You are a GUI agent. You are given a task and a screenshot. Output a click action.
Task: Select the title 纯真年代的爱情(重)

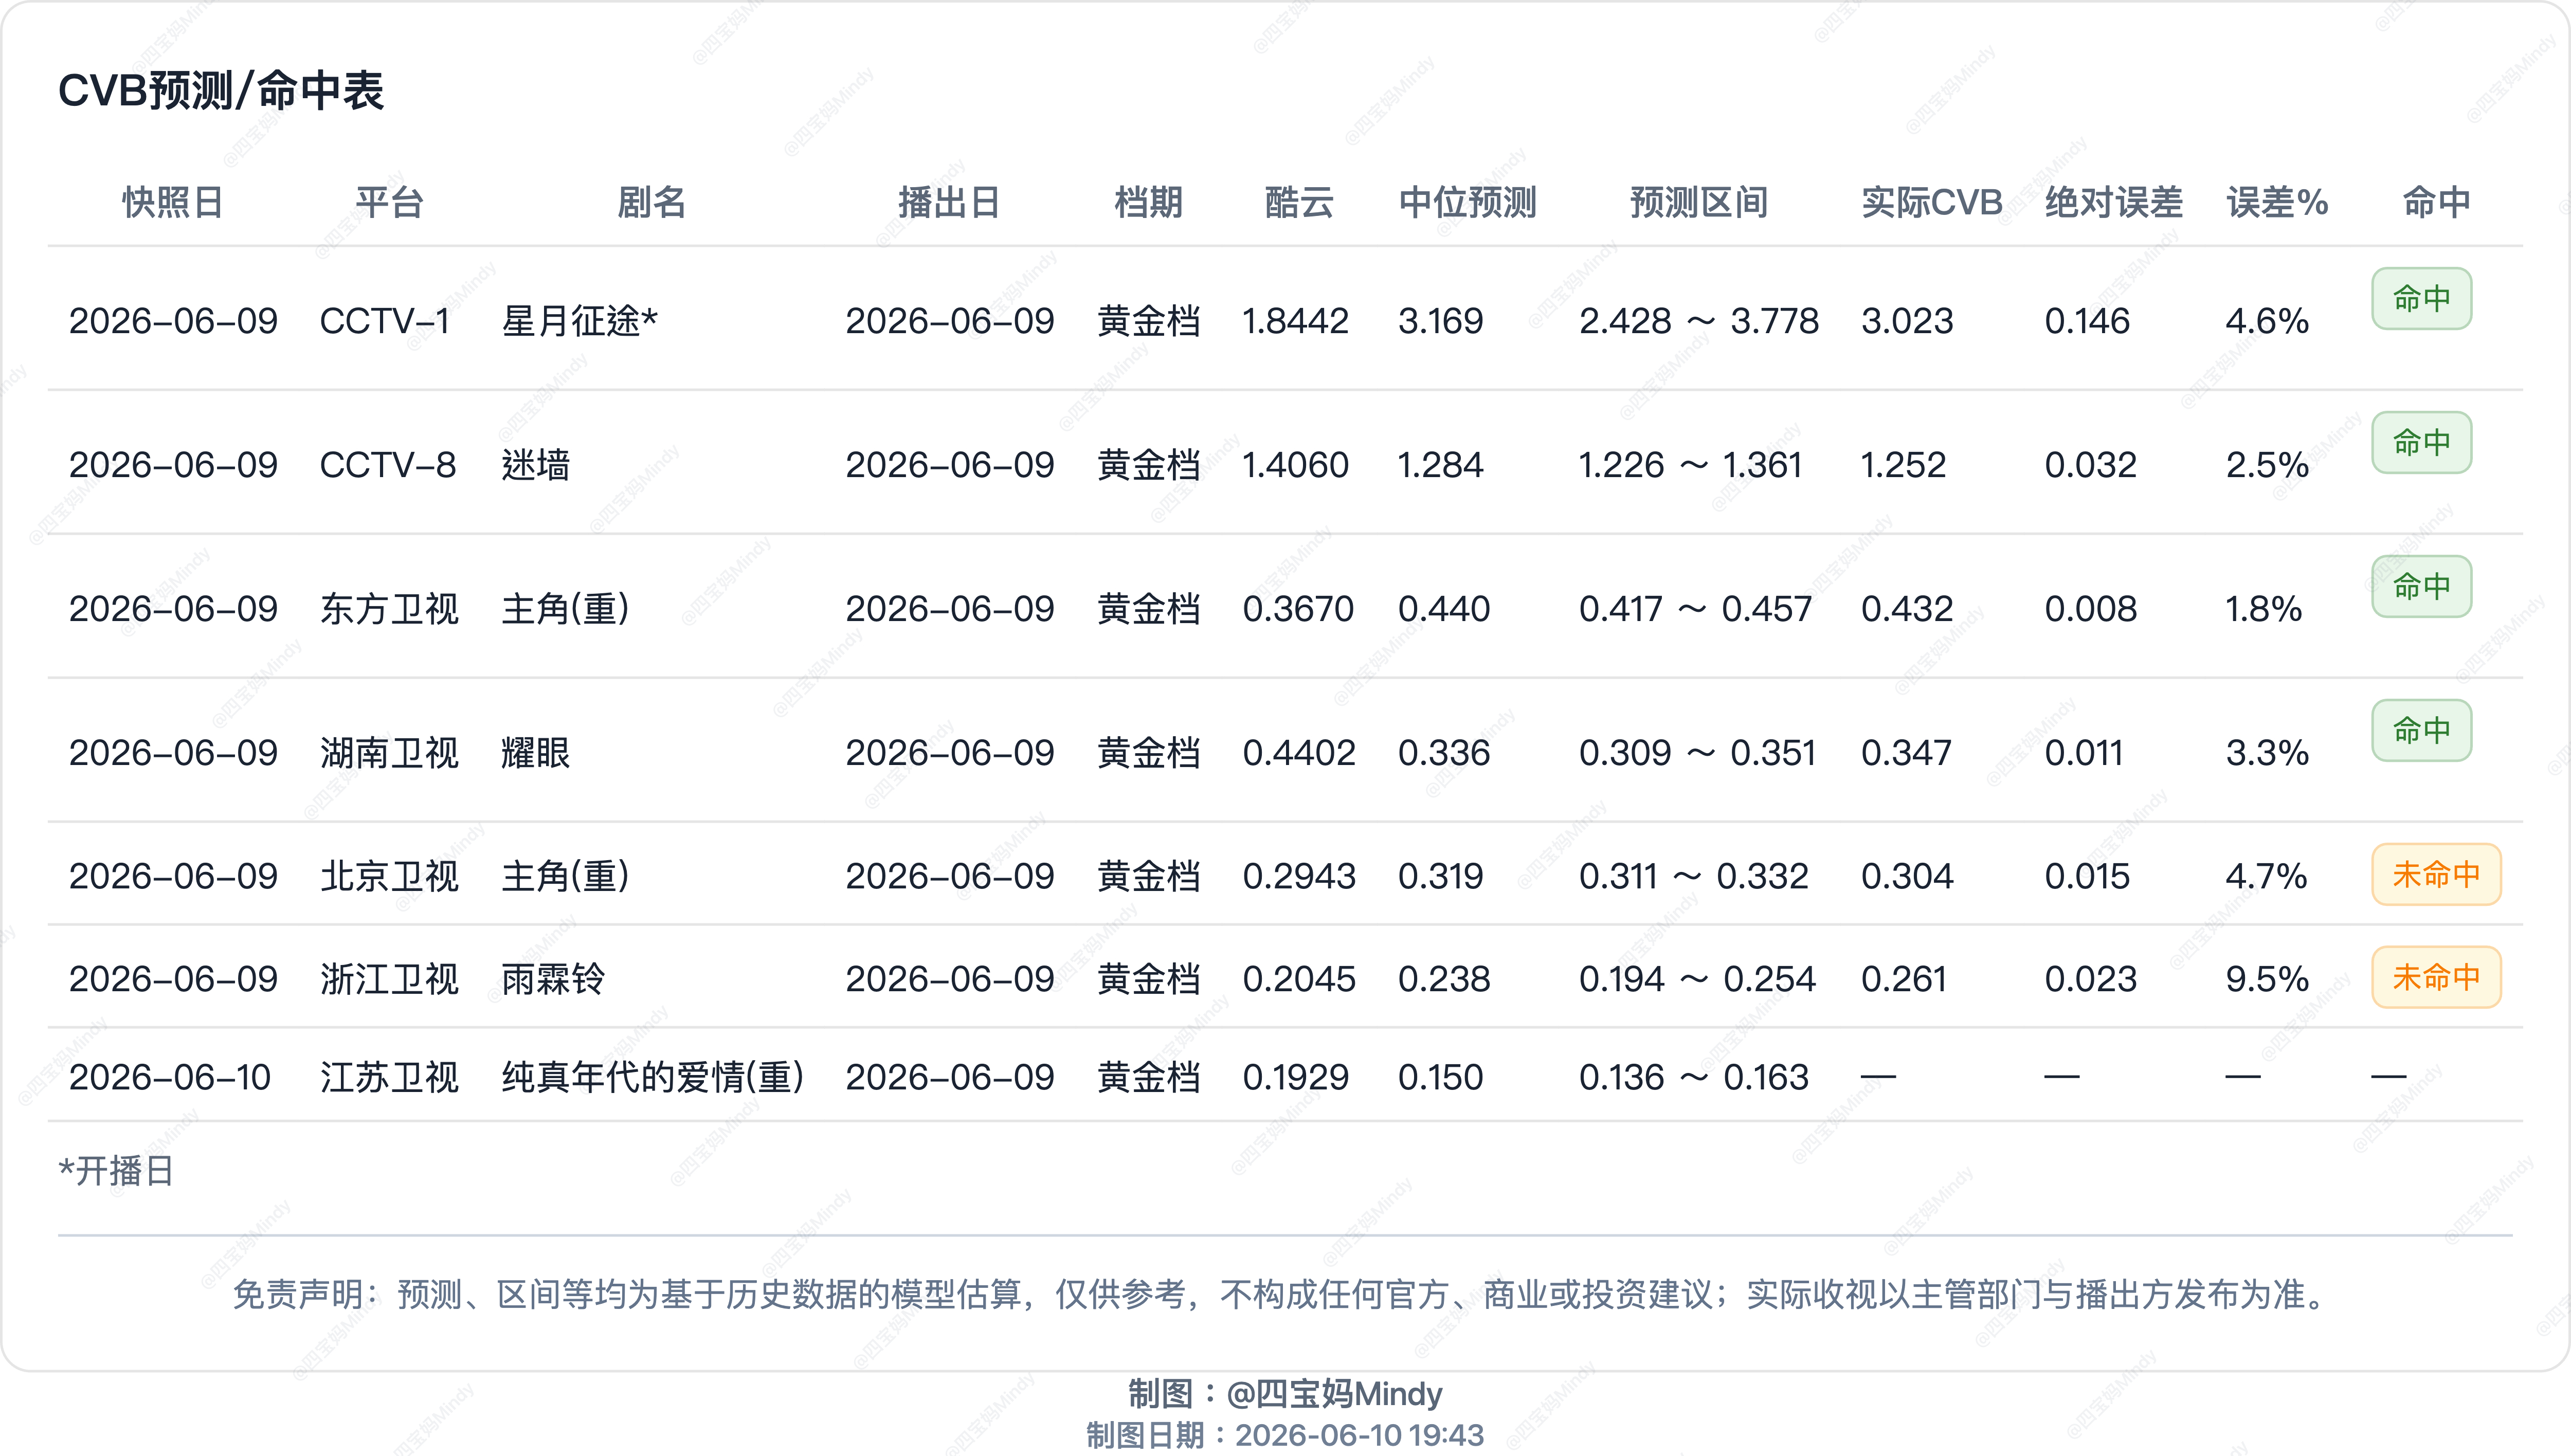(654, 1077)
